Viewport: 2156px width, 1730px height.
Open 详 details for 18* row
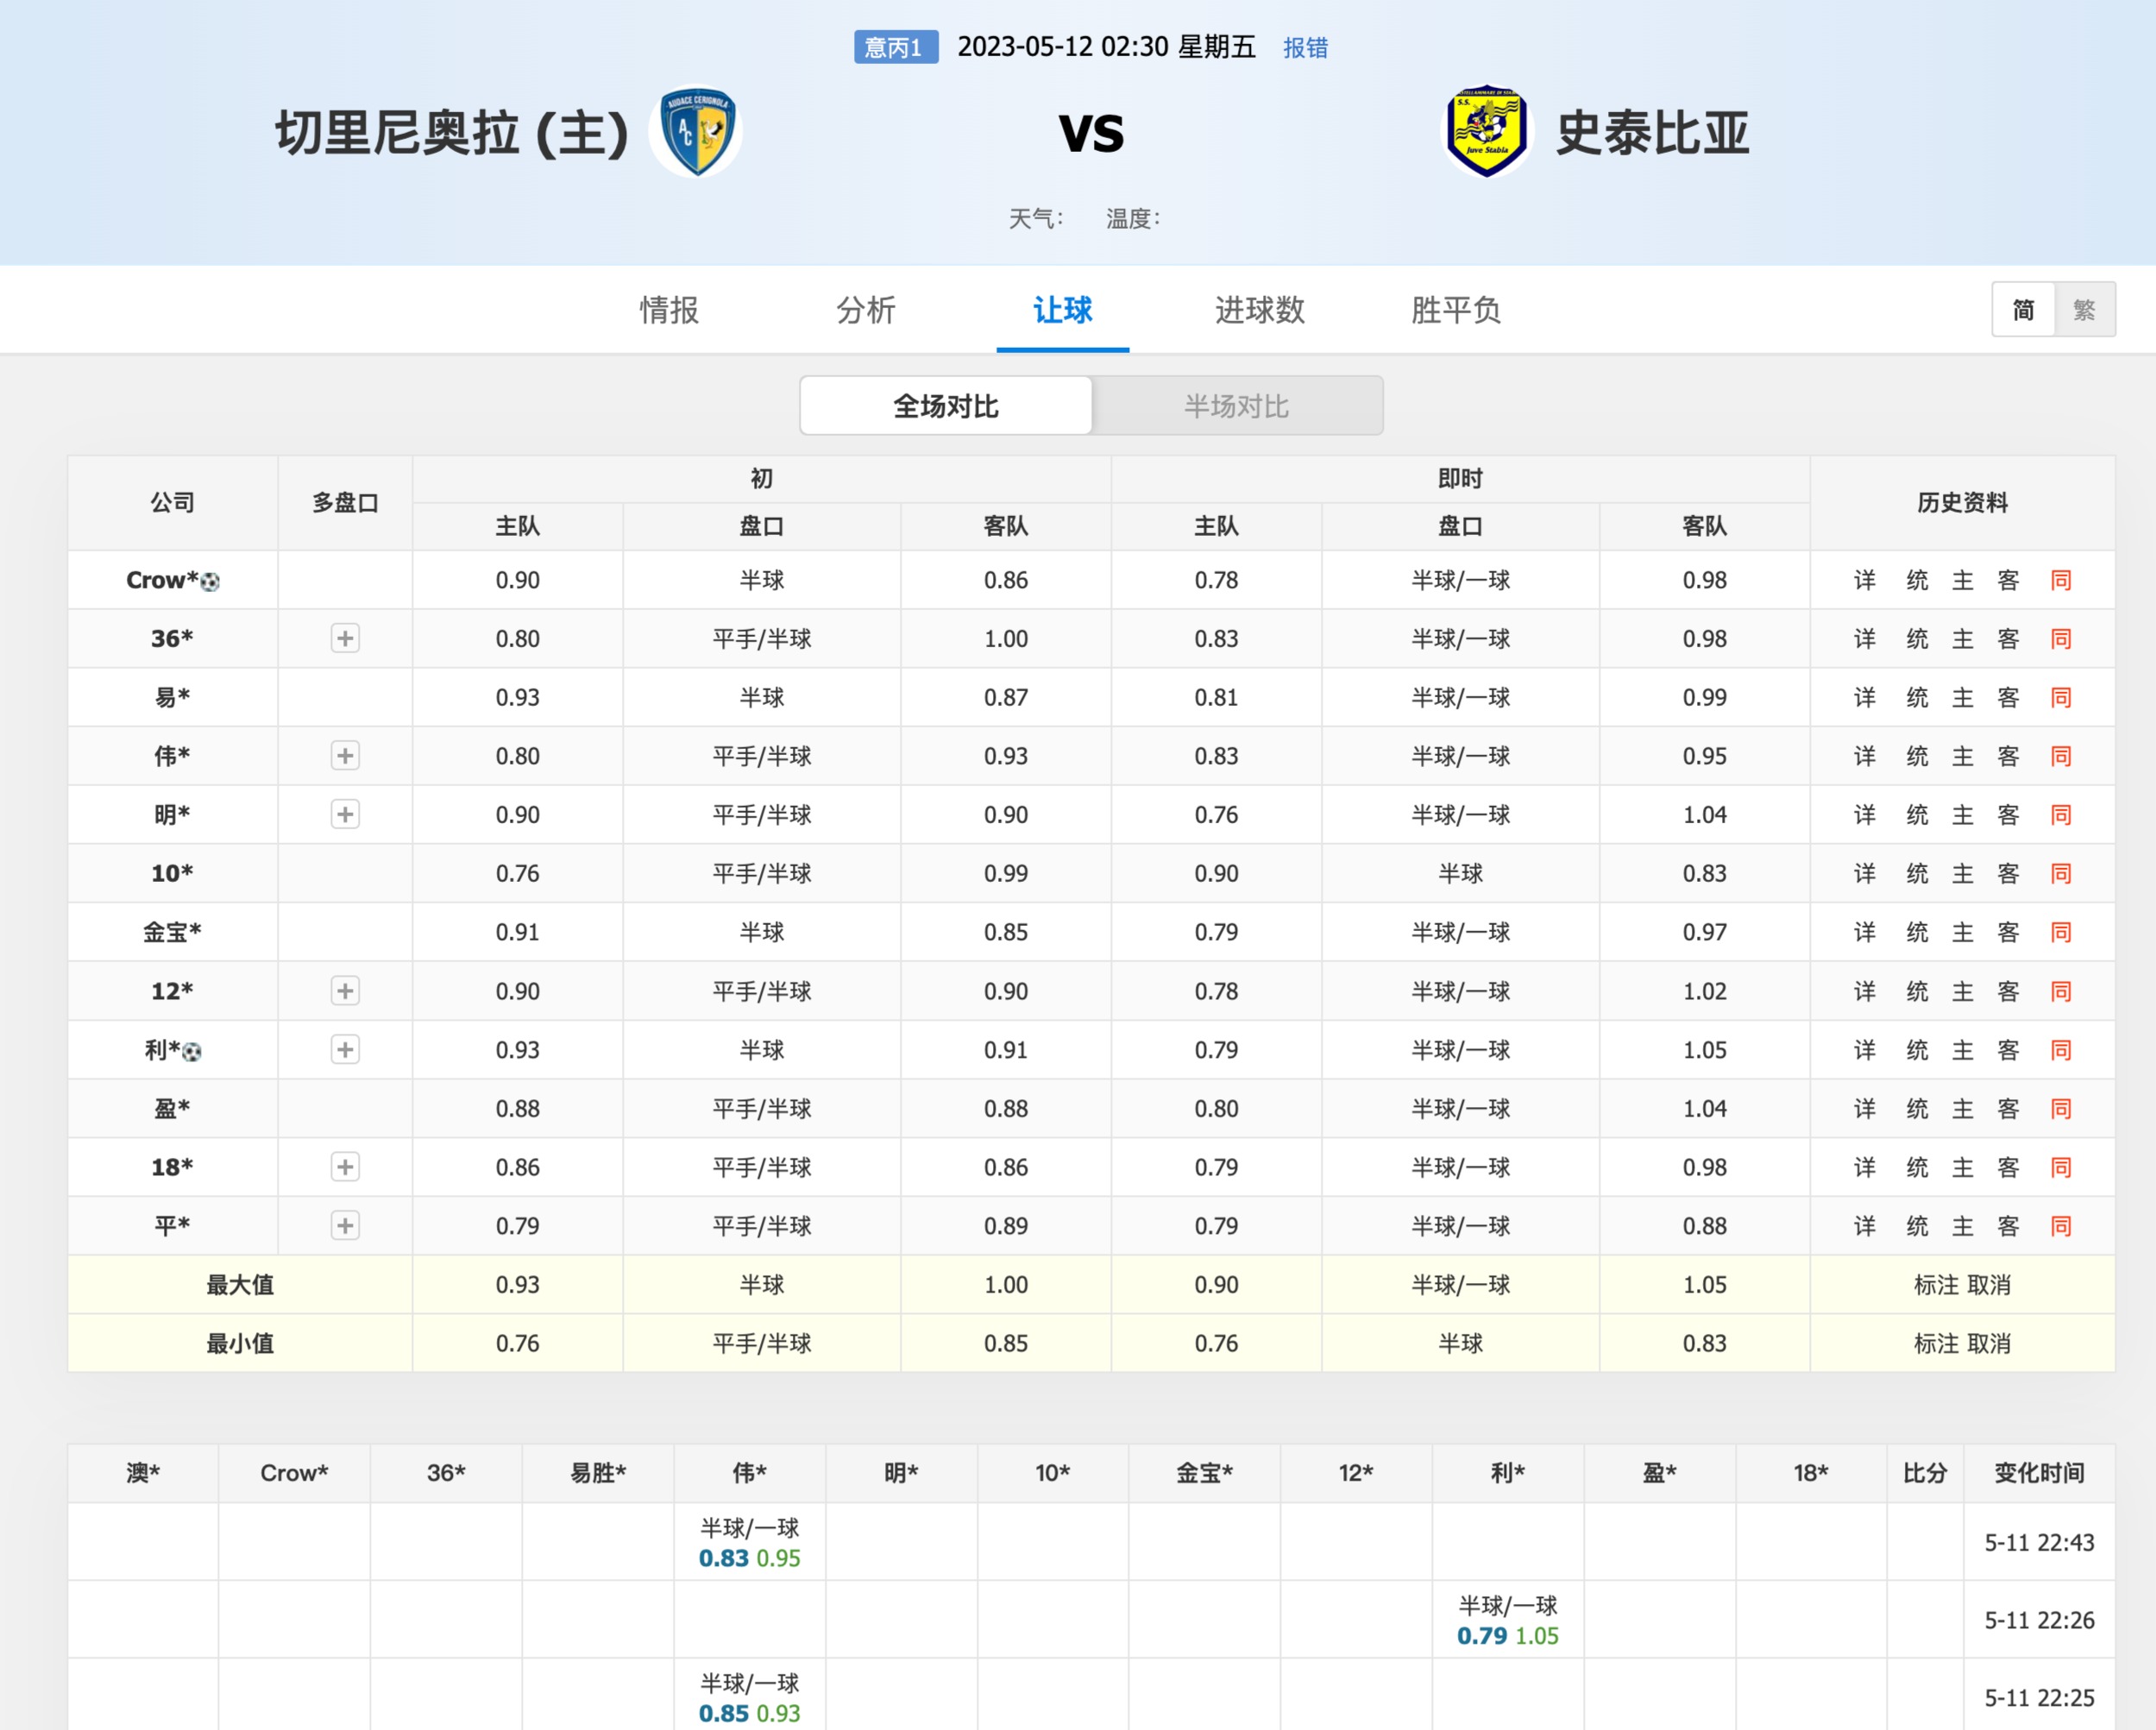pos(1865,1167)
